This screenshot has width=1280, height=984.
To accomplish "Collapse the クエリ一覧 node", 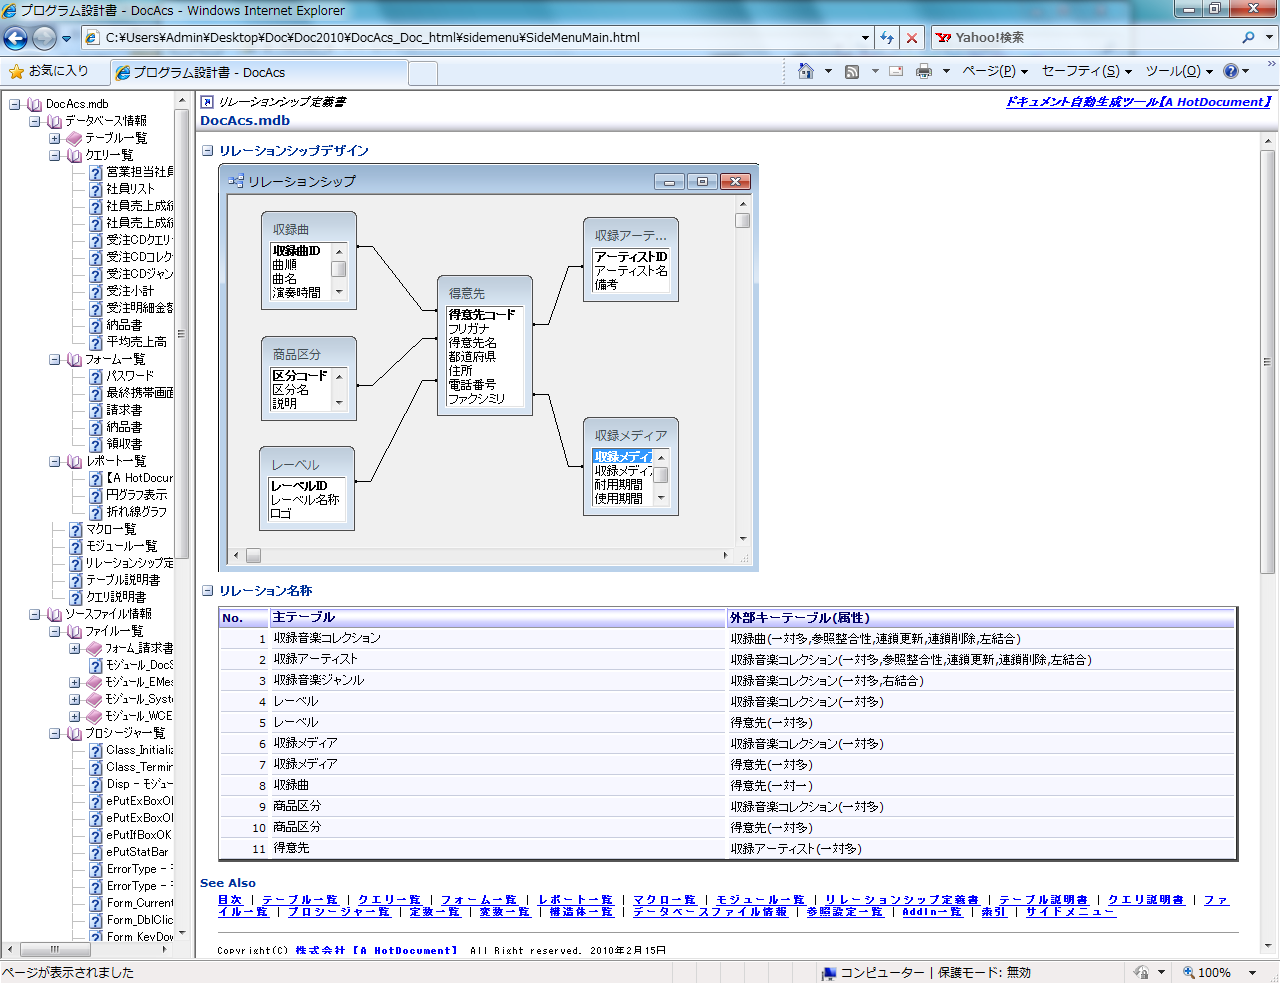I will 54,155.
